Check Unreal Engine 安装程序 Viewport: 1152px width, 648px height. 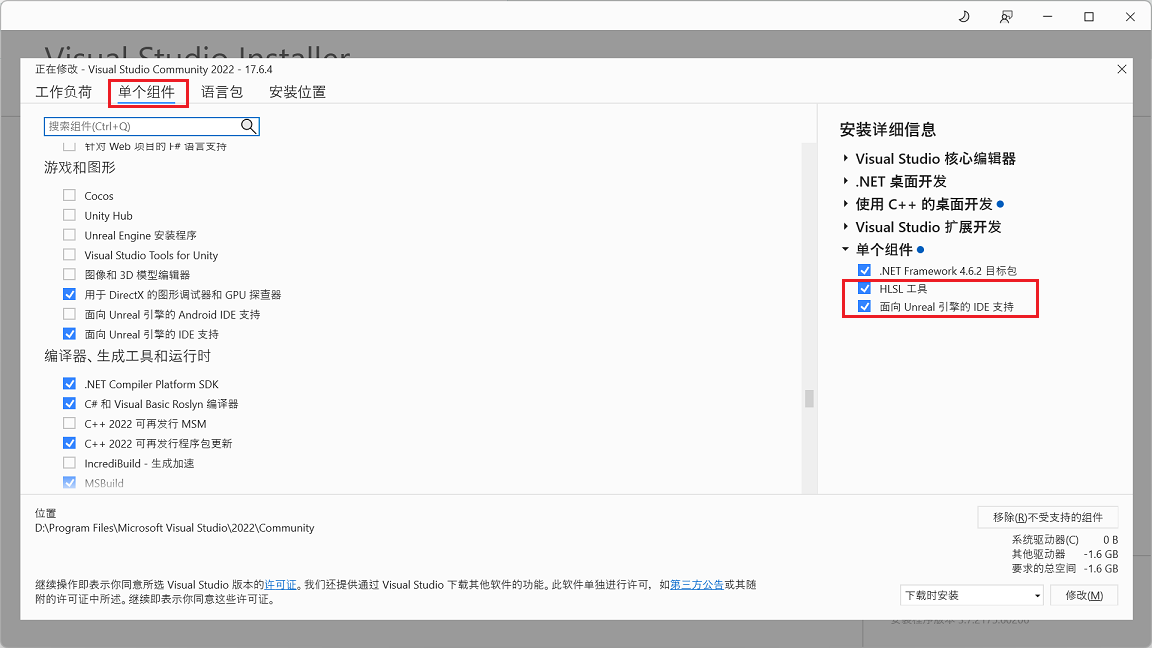click(69, 235)
